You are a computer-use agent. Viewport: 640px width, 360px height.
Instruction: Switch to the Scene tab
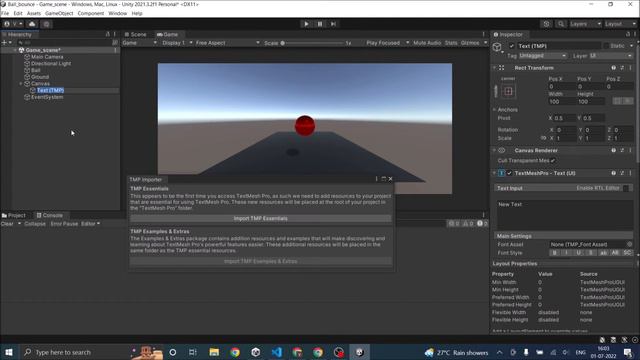(136, 34)
